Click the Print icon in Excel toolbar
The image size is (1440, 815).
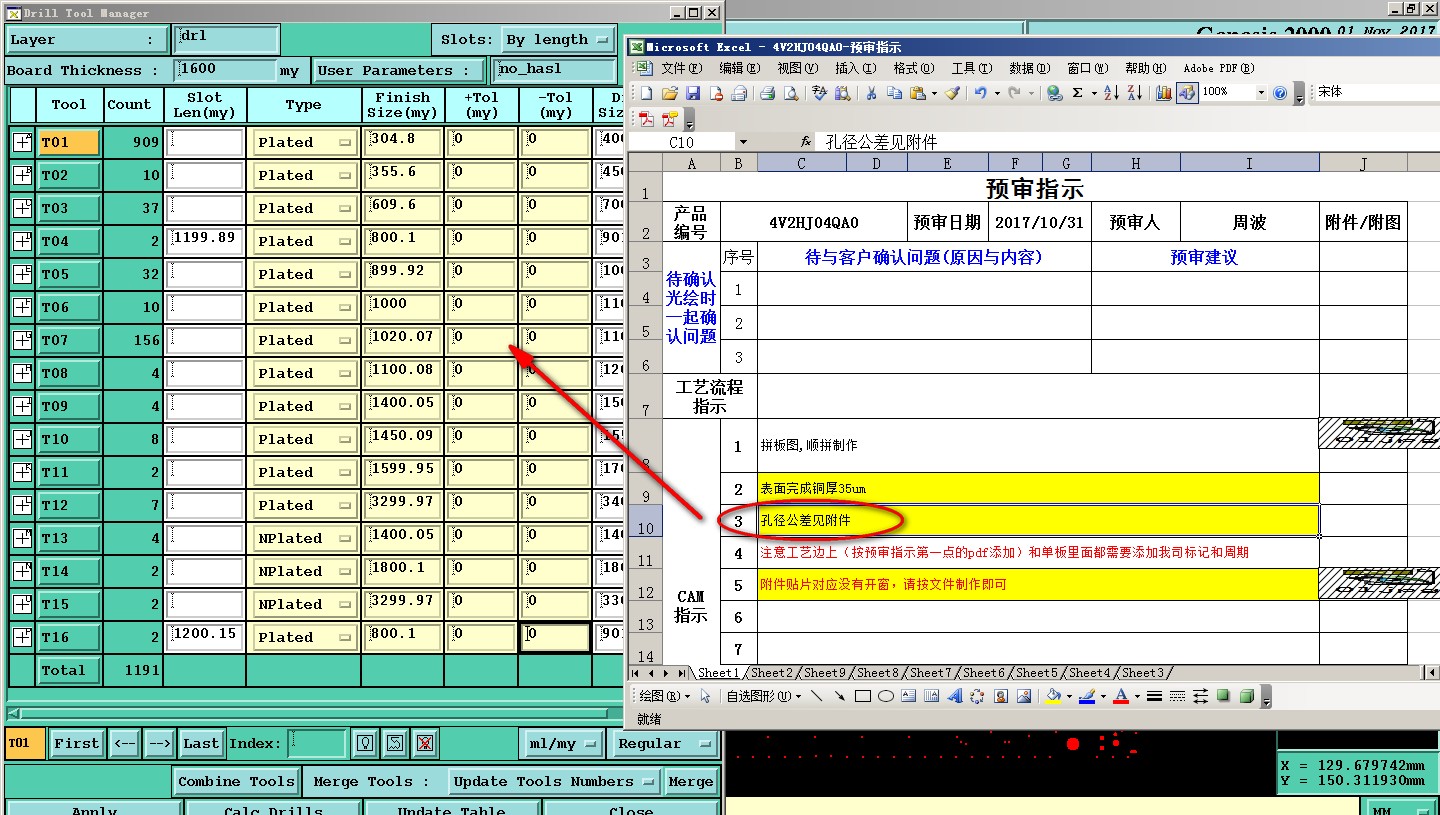point(767,93)
